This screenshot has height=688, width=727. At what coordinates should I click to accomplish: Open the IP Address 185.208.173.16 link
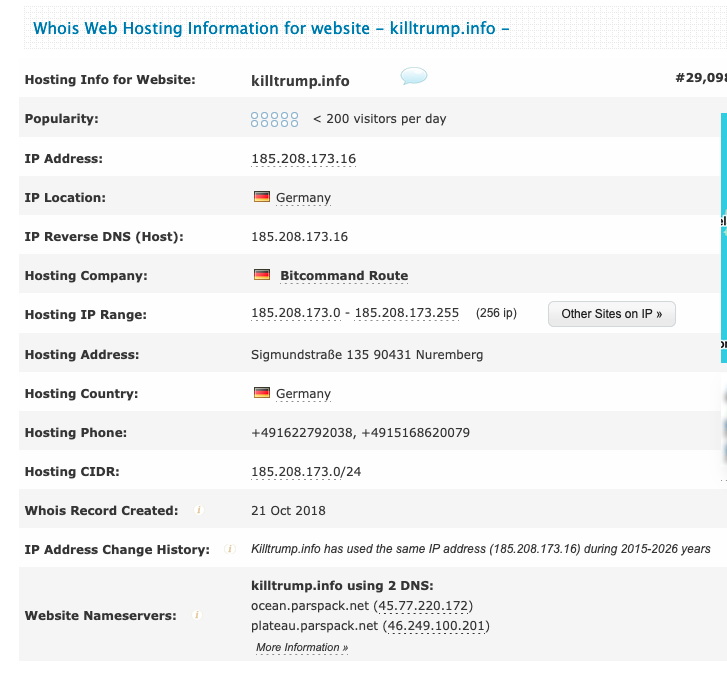(x=303, y=159)
